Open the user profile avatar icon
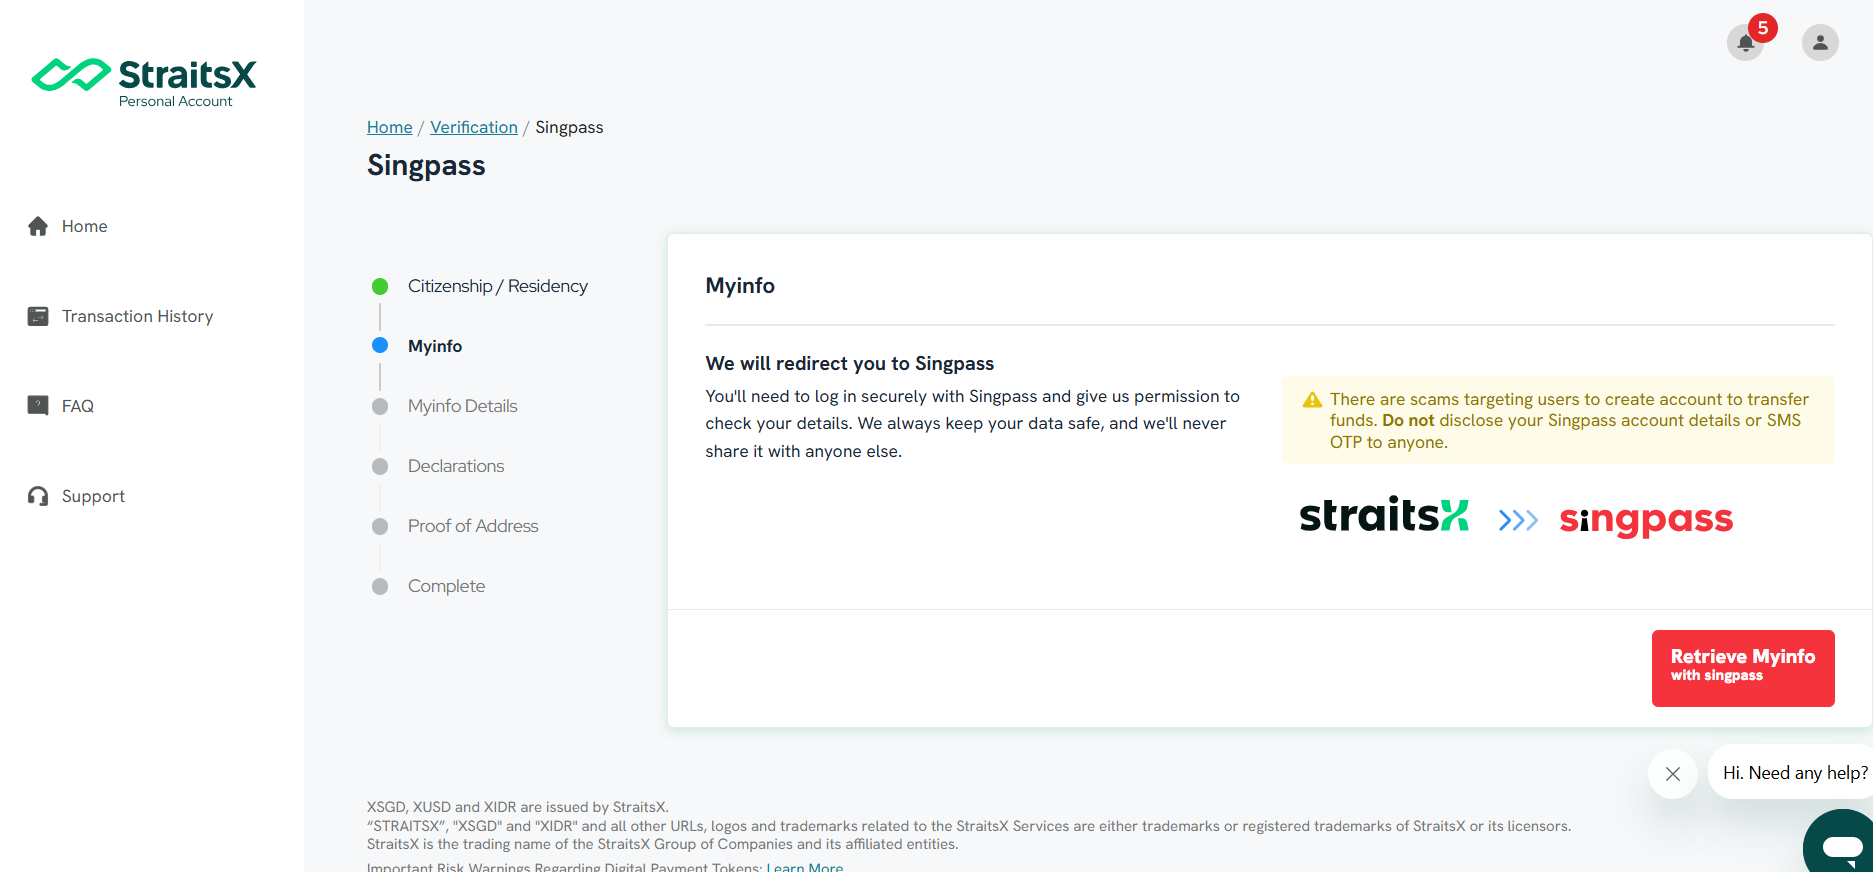1873x872 pixels. [1820, 43]
